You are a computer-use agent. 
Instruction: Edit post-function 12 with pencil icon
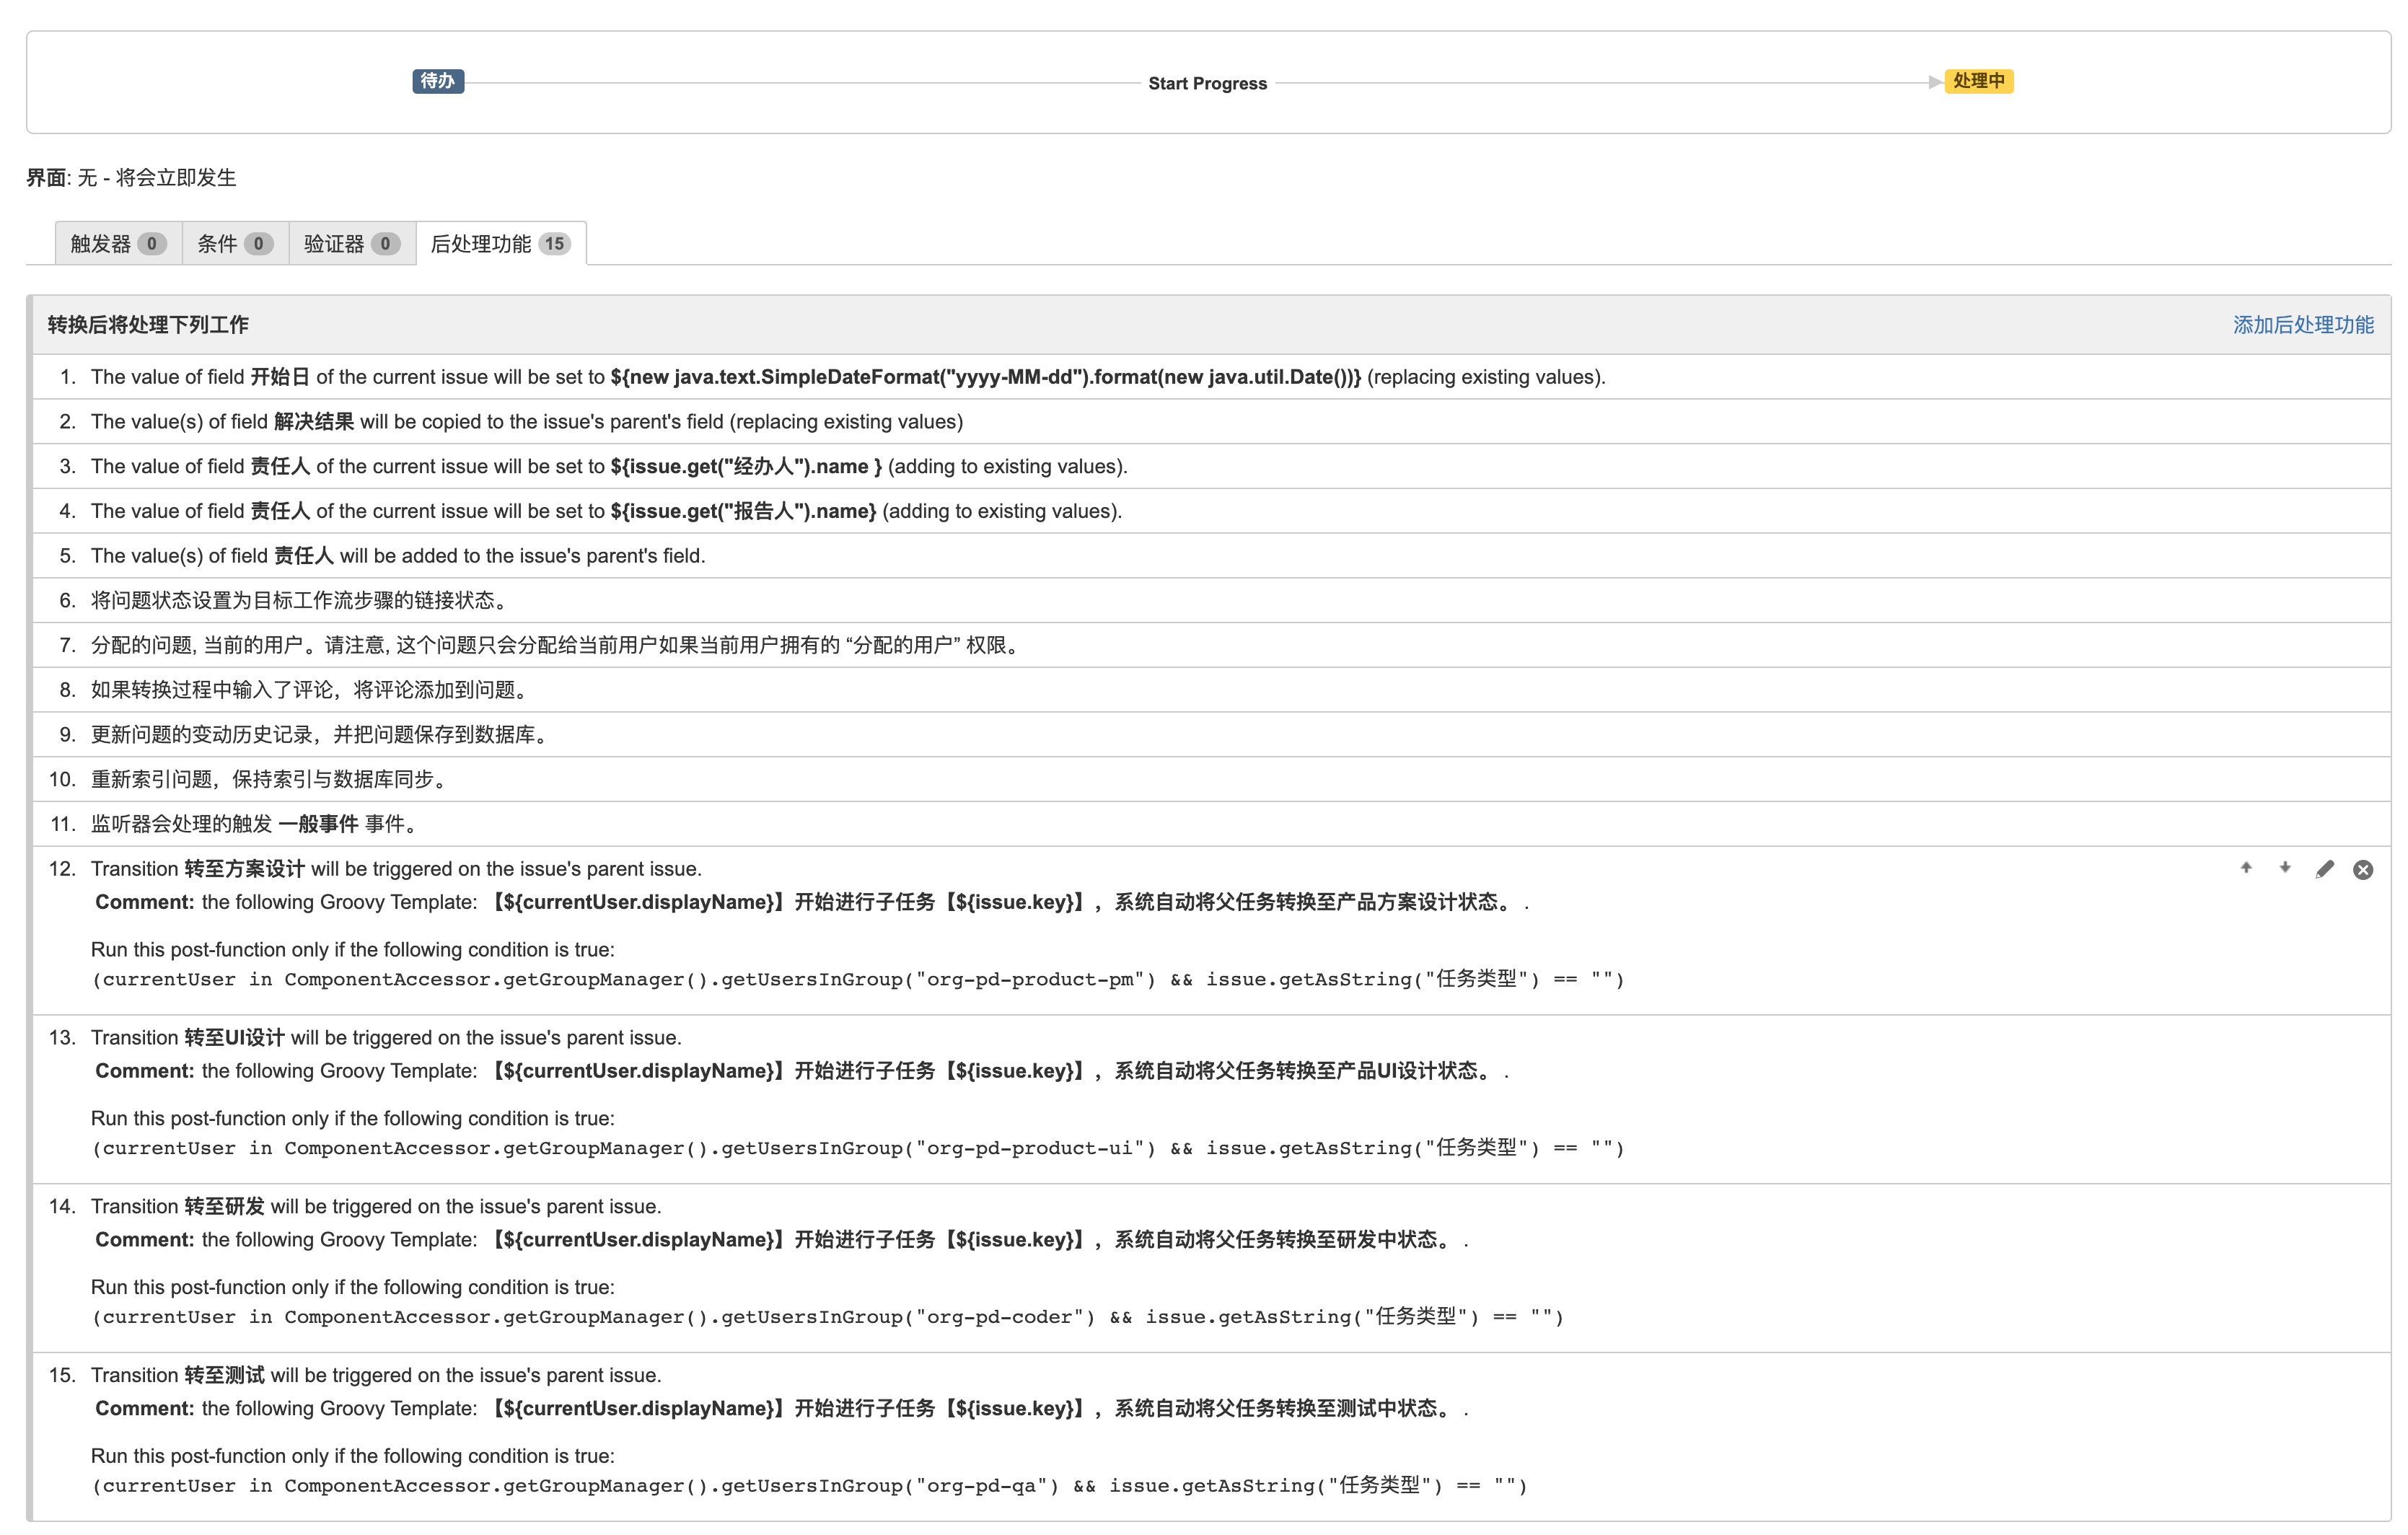[2324, 869]
